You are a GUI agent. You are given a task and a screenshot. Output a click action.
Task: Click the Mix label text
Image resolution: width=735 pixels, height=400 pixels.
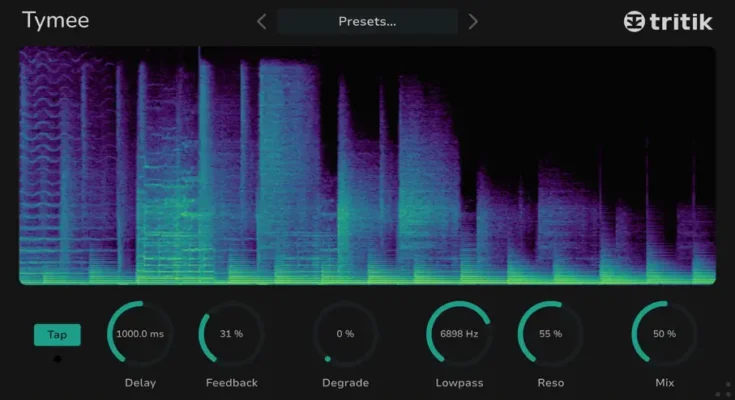[x=664, y=383]
